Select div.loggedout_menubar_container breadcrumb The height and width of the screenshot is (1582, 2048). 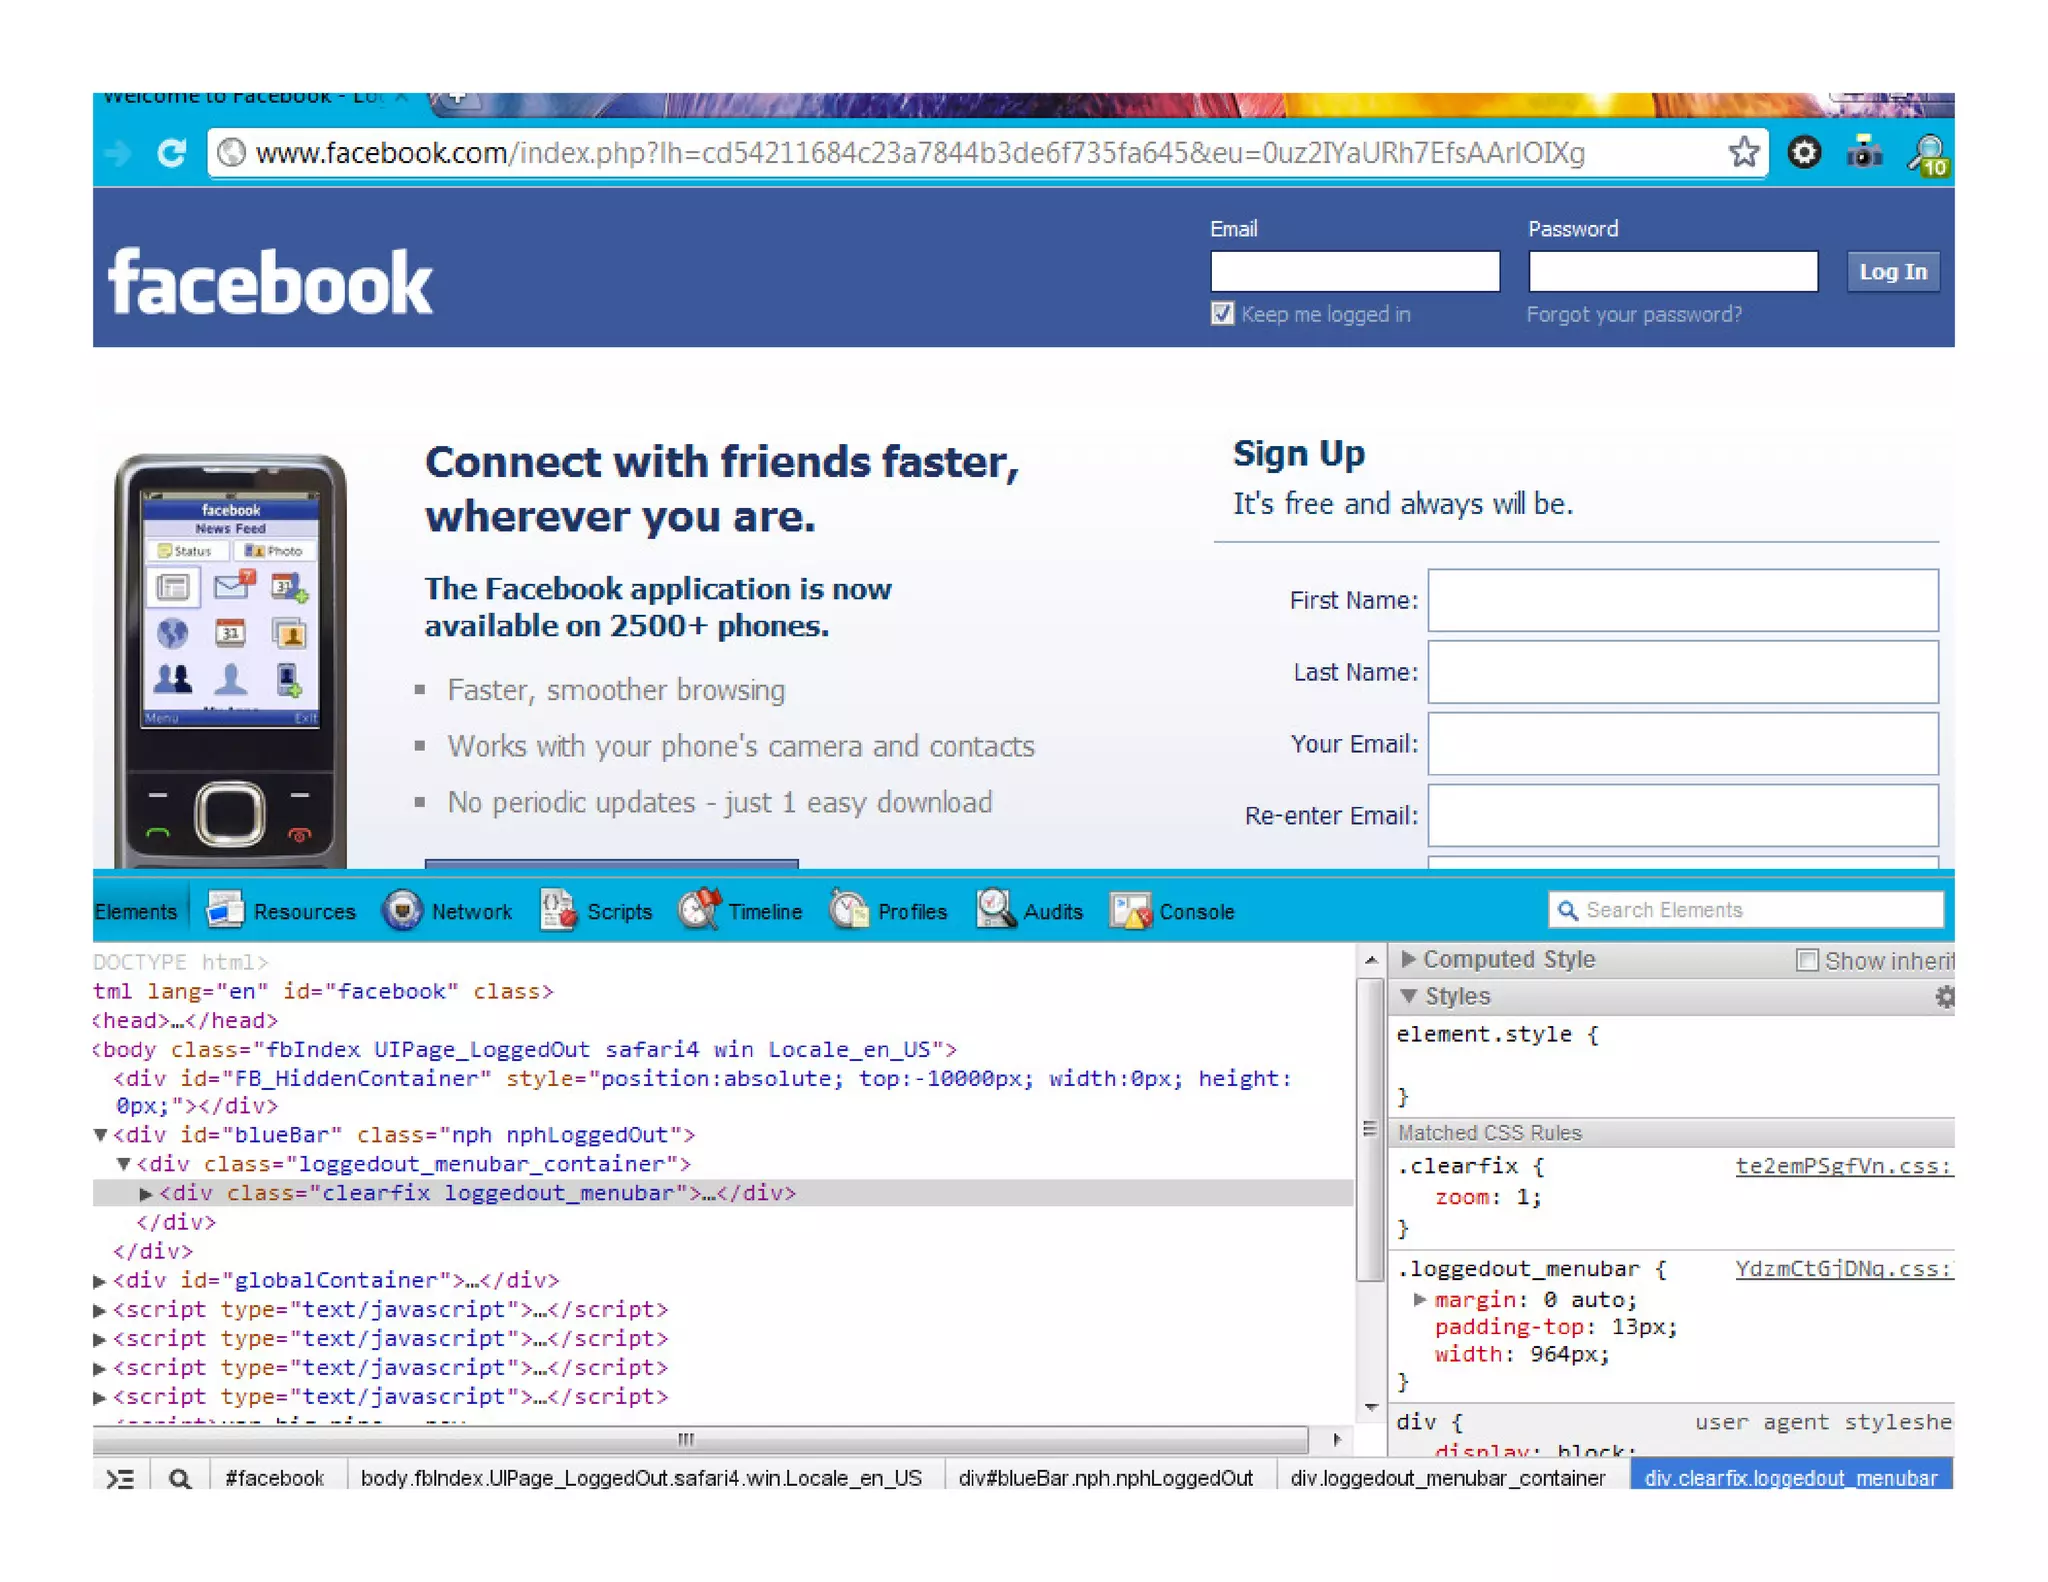1447,1477
